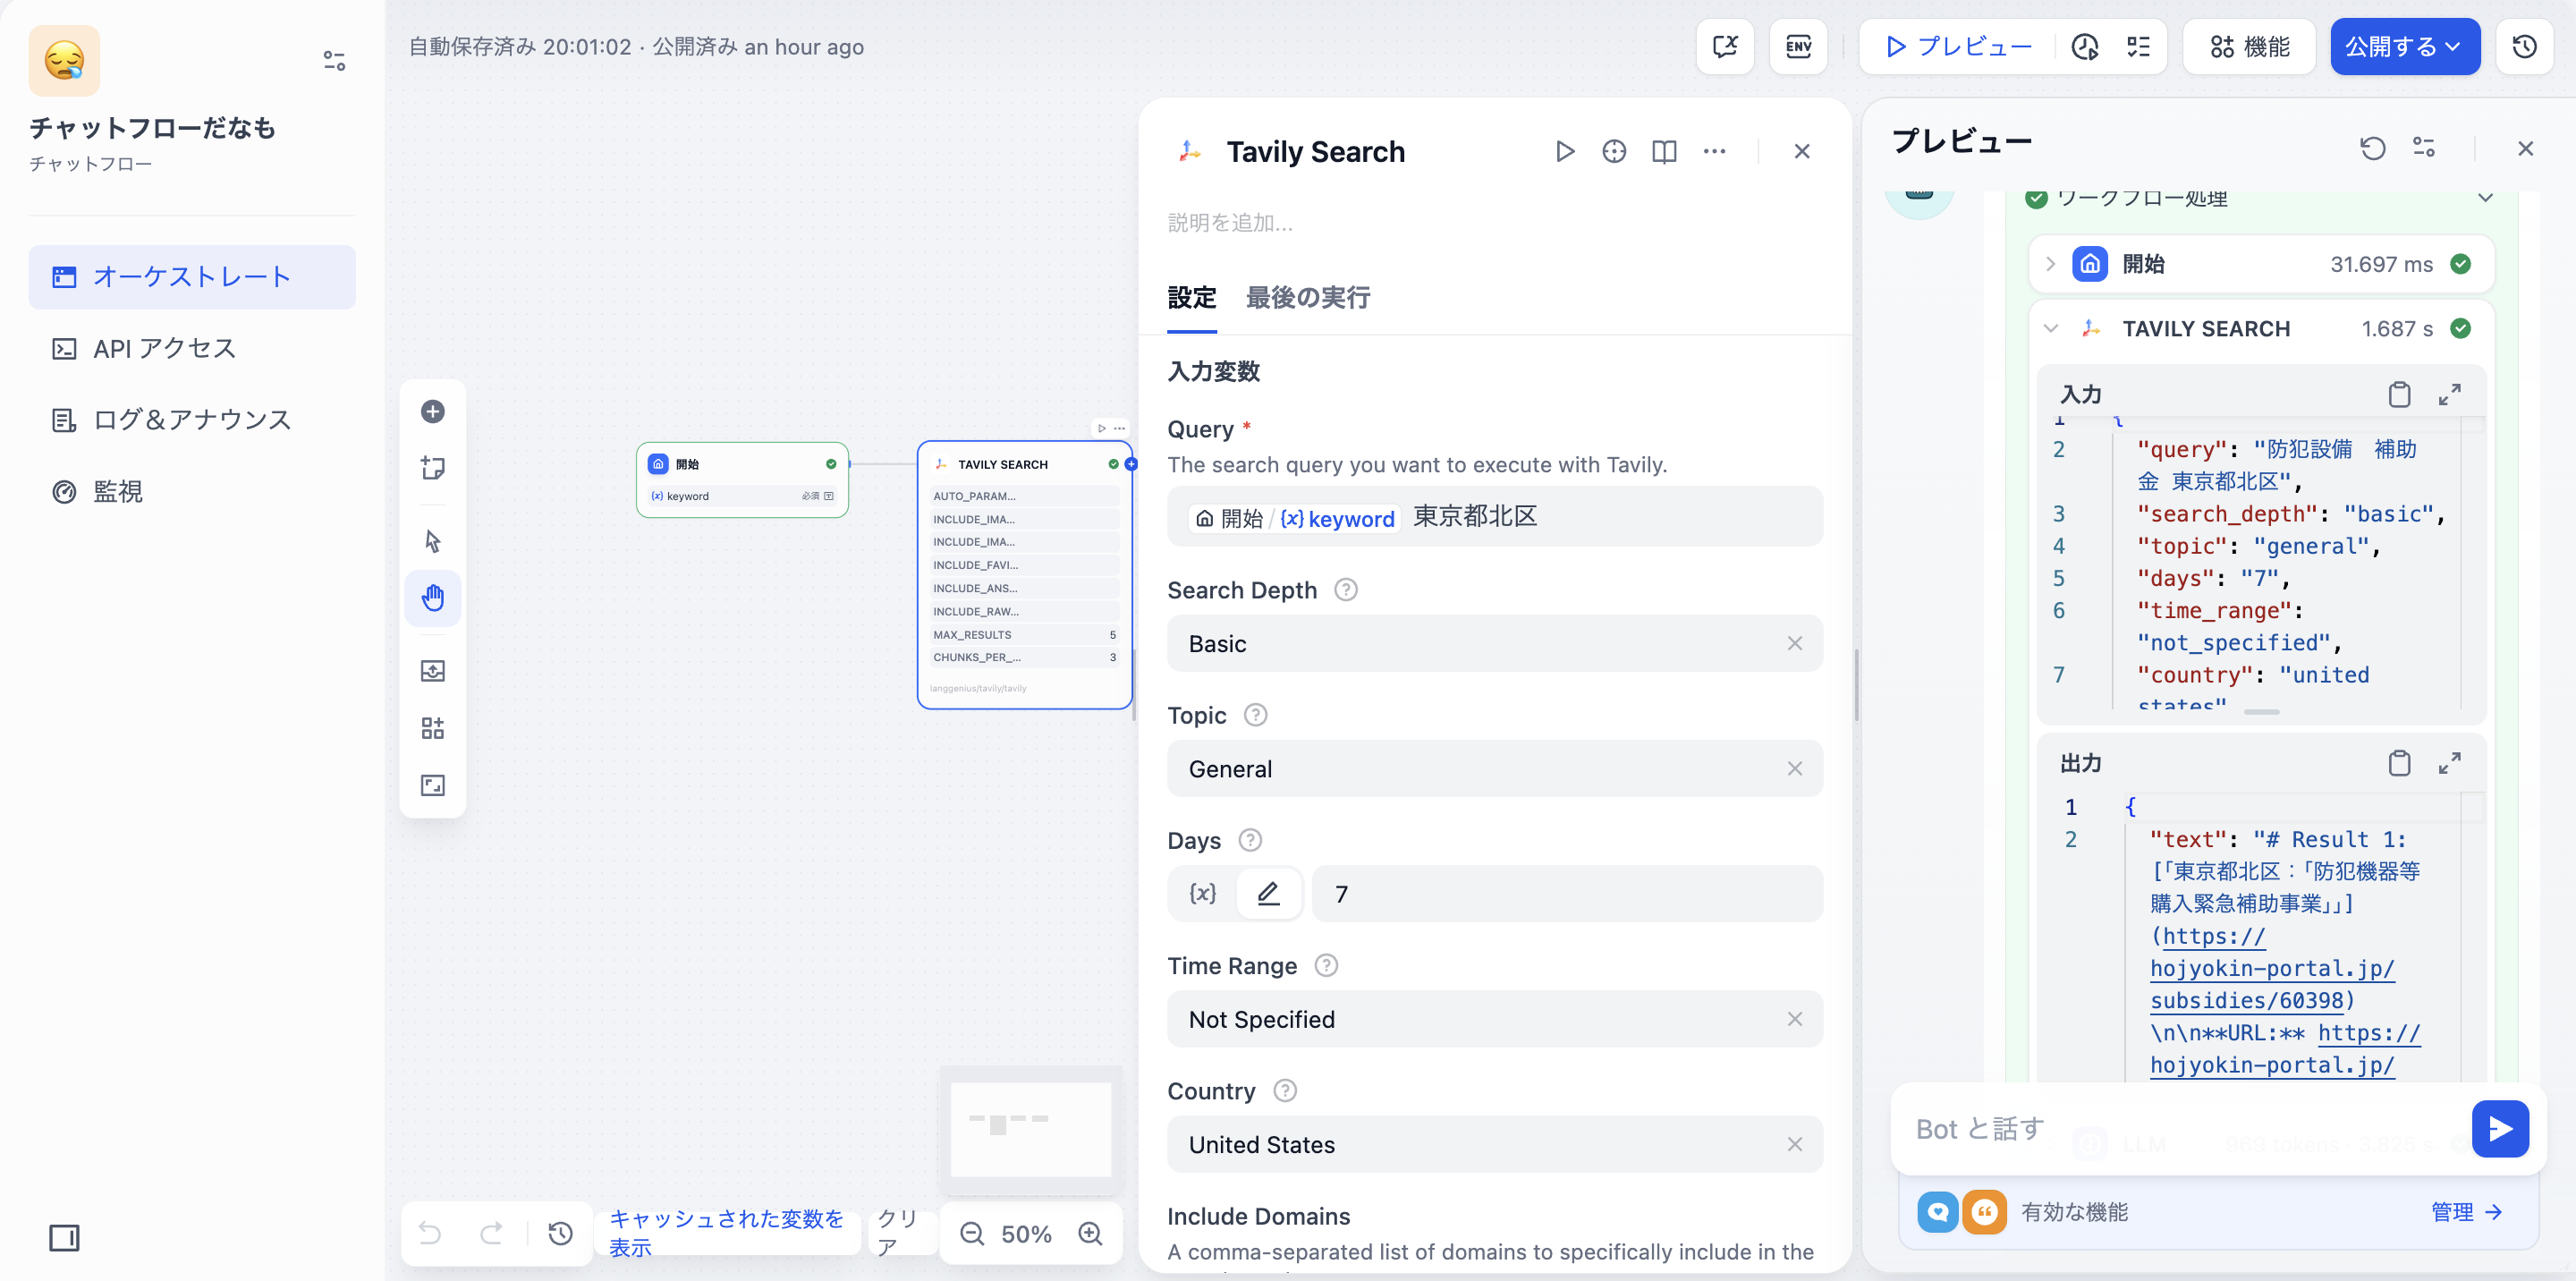The height and width of the screenshot is (1281, 2576).
Task: Open app settings sliders icon in sidebar
Action: pos(334,61)
